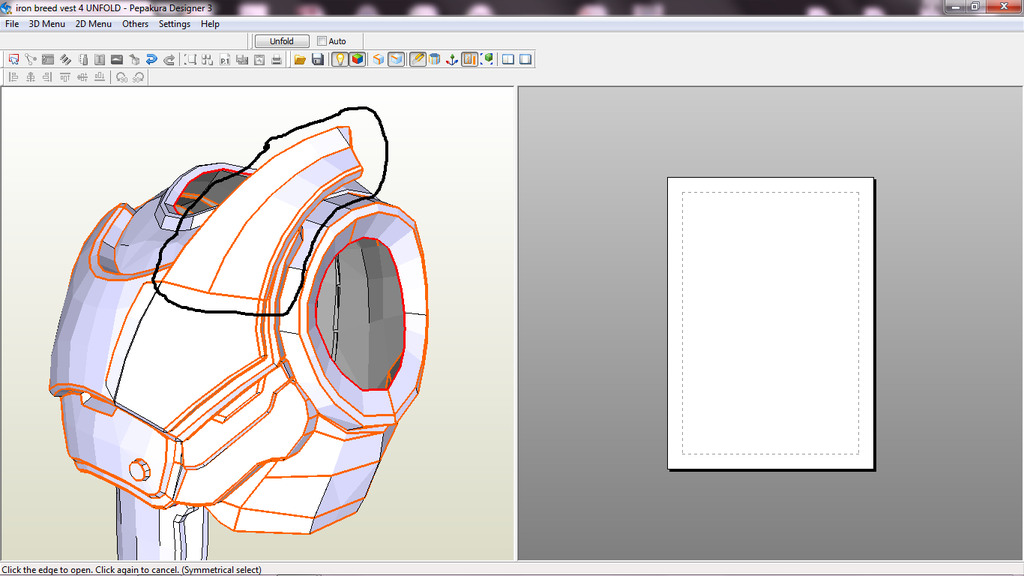
Task: Click the corner-bracket rectangle toolbar icon
Action: click(190, 59)
